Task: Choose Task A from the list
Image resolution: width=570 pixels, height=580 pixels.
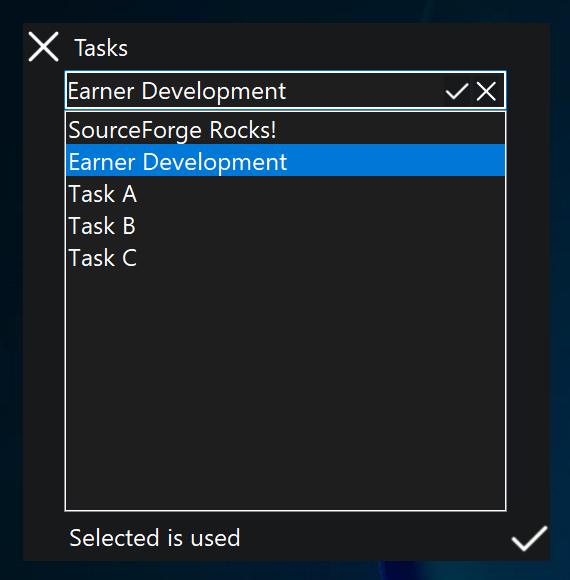Action: click(285, 193)
